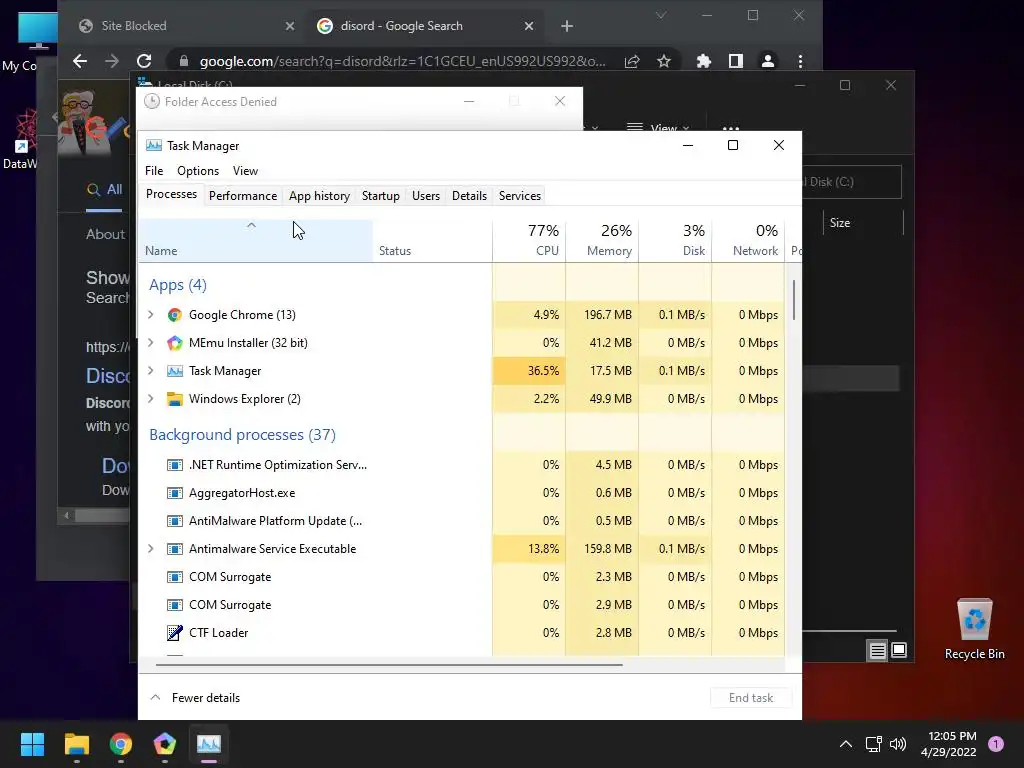This screenshot has width=1024, height=768.
Task: Click the Chrome address bar
Action: [x=402, y=61]
